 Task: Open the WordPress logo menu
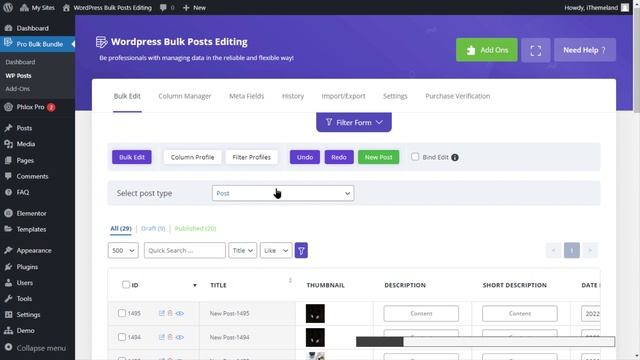click(8, 7)
